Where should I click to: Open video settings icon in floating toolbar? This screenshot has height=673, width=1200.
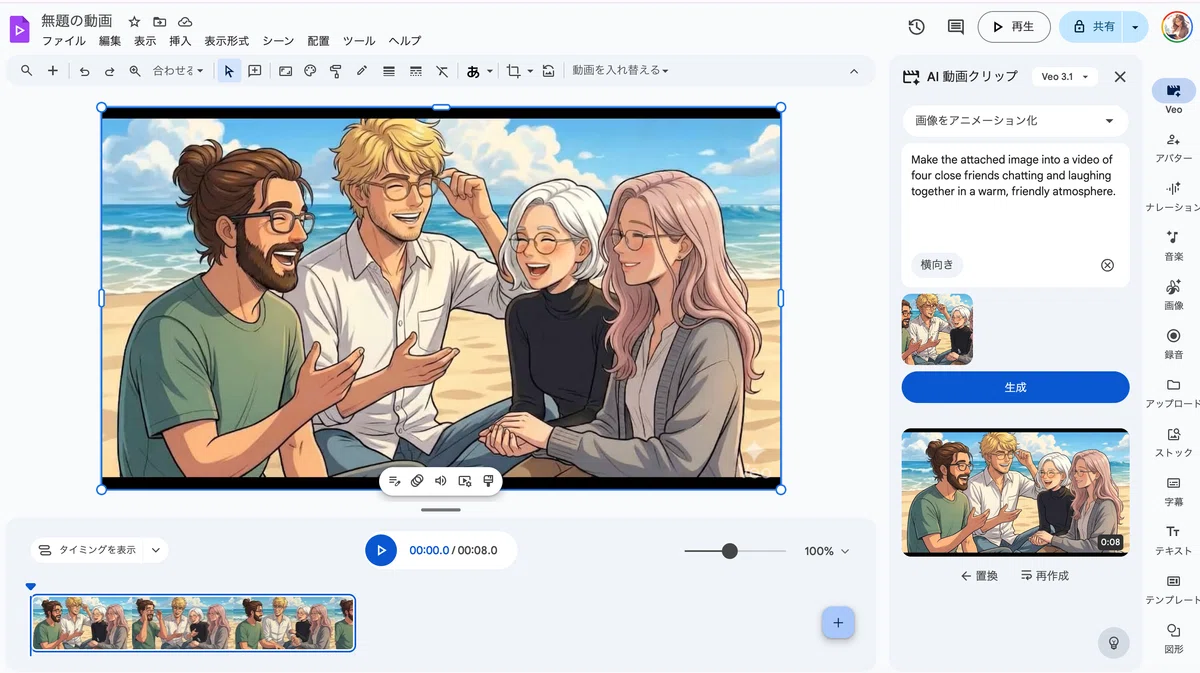465,481
